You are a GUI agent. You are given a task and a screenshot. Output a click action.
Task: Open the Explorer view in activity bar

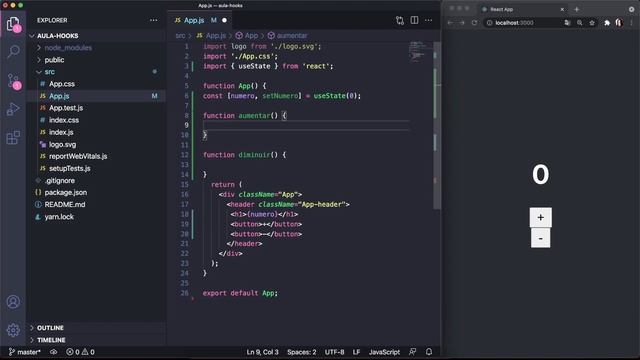pyautogui.click(x=13, y=24)
